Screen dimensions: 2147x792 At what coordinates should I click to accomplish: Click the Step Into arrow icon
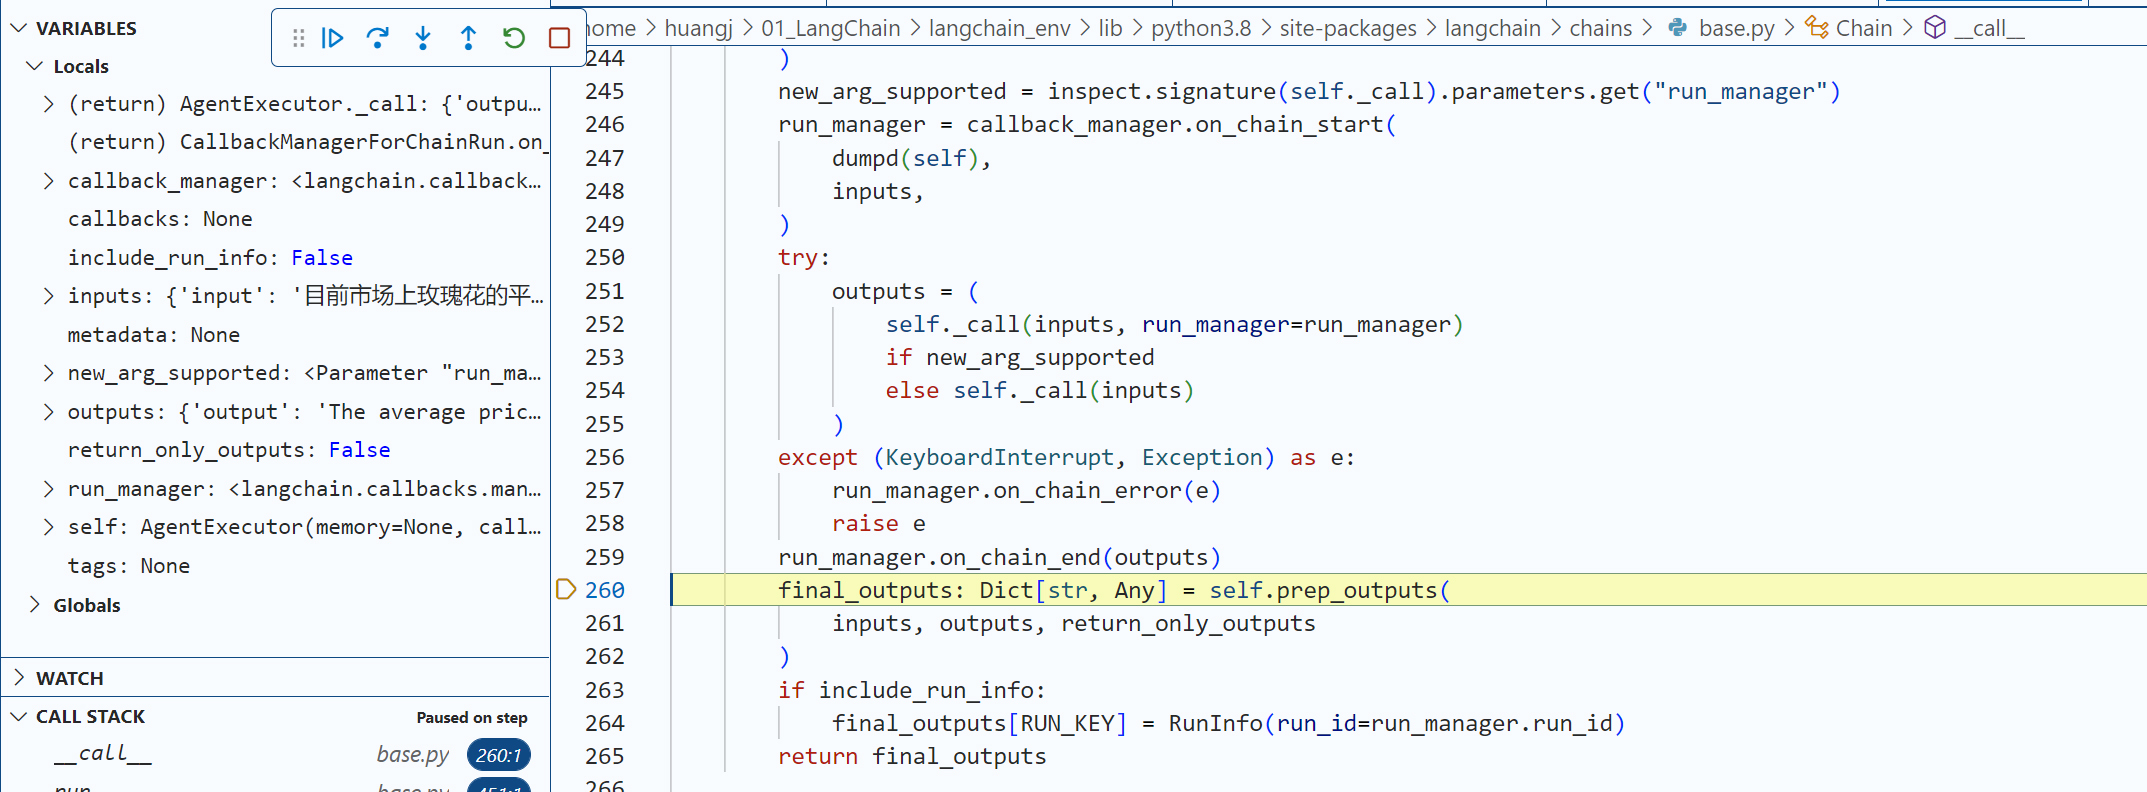click(x=423, y=38)
